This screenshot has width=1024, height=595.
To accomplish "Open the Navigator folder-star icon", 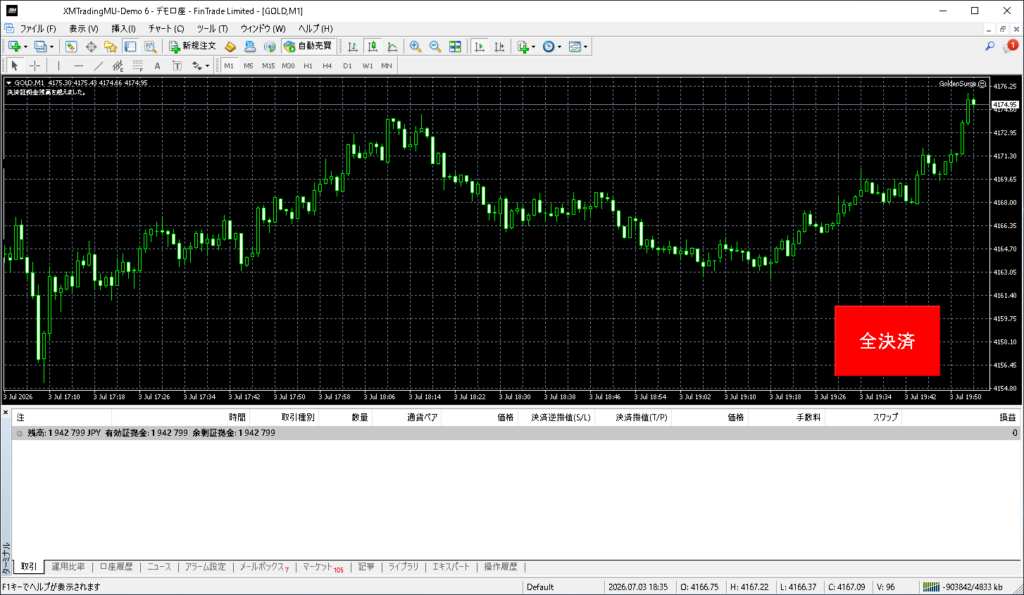I will point(110,46).
